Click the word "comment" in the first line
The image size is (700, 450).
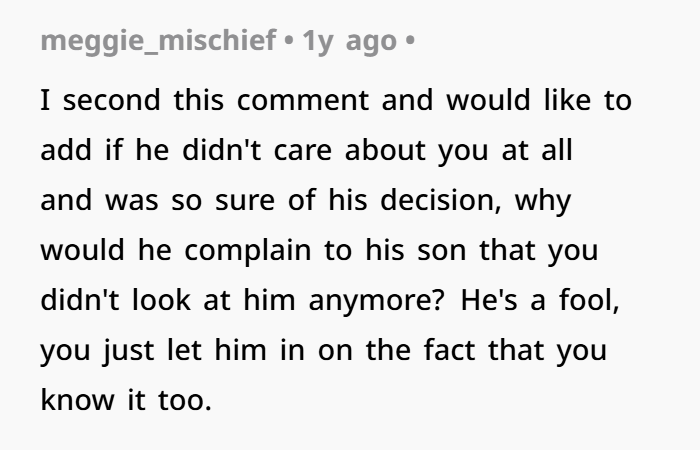click(303, 100)
